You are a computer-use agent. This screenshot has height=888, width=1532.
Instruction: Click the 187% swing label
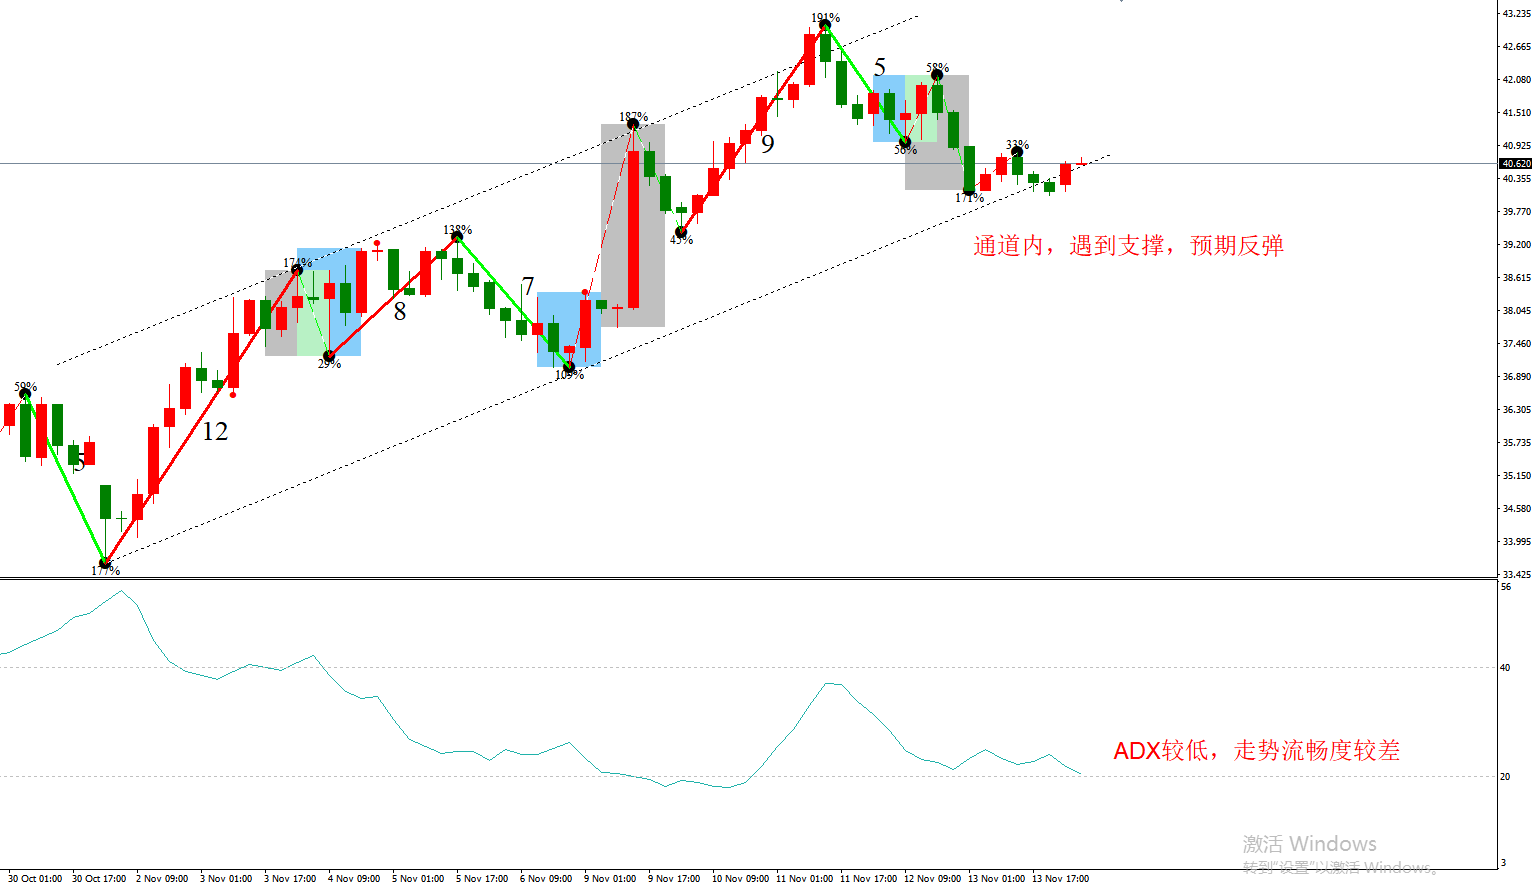(633, 117)
